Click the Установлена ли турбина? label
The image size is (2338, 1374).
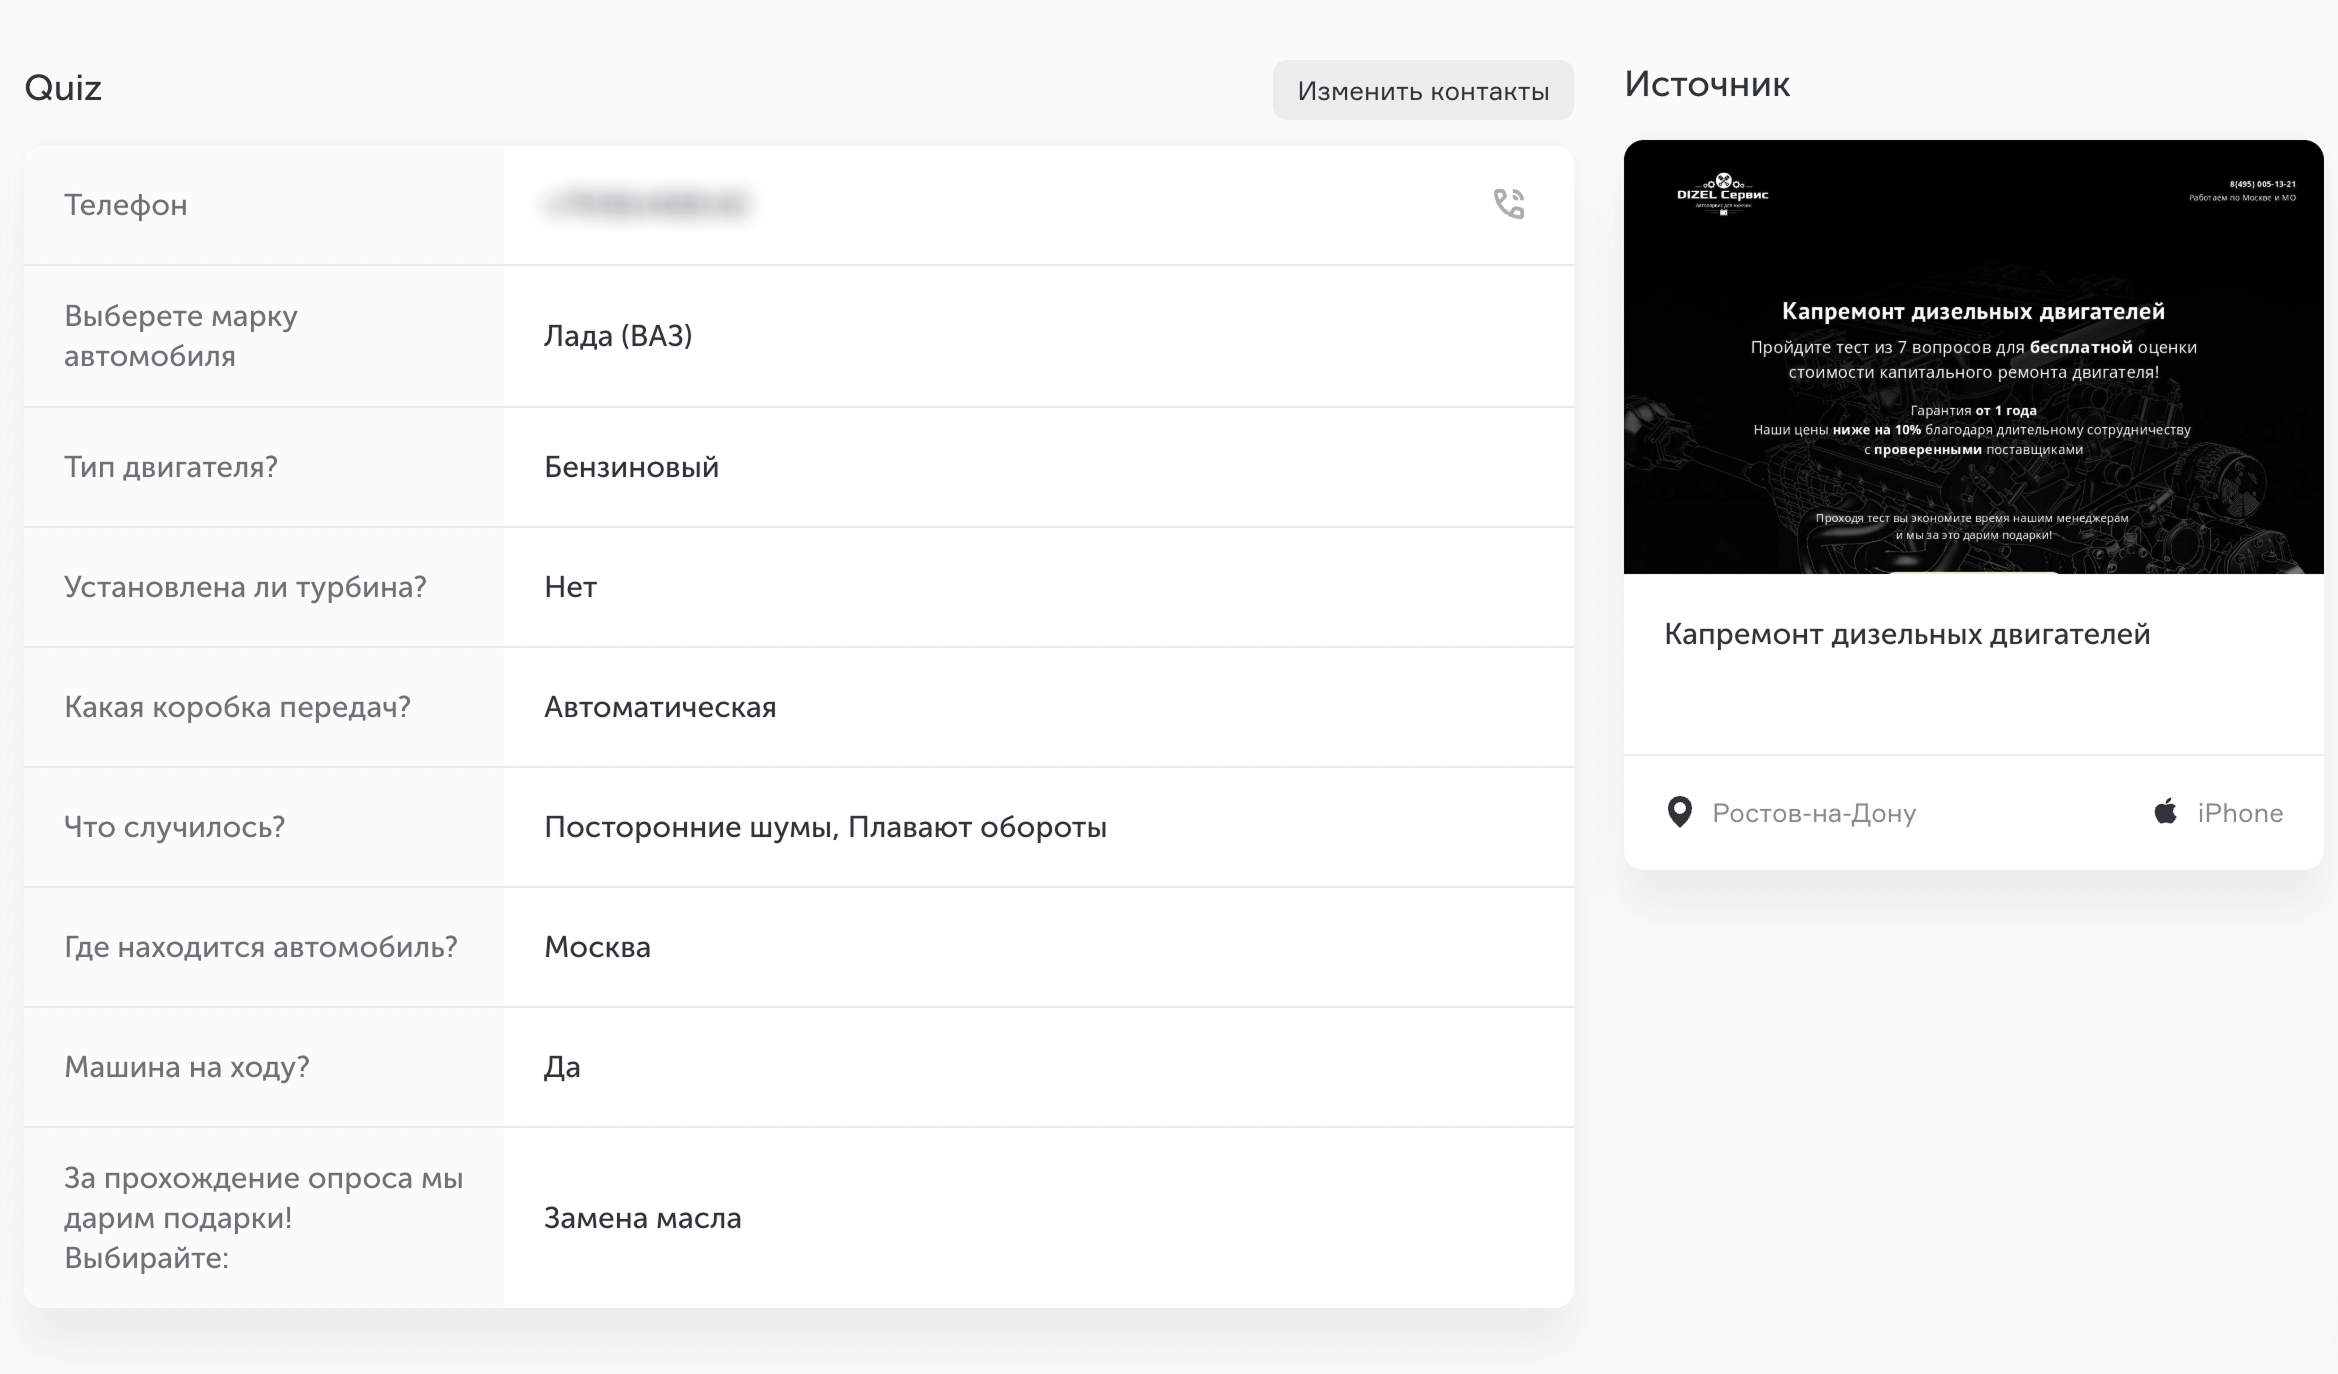[245, 587]
